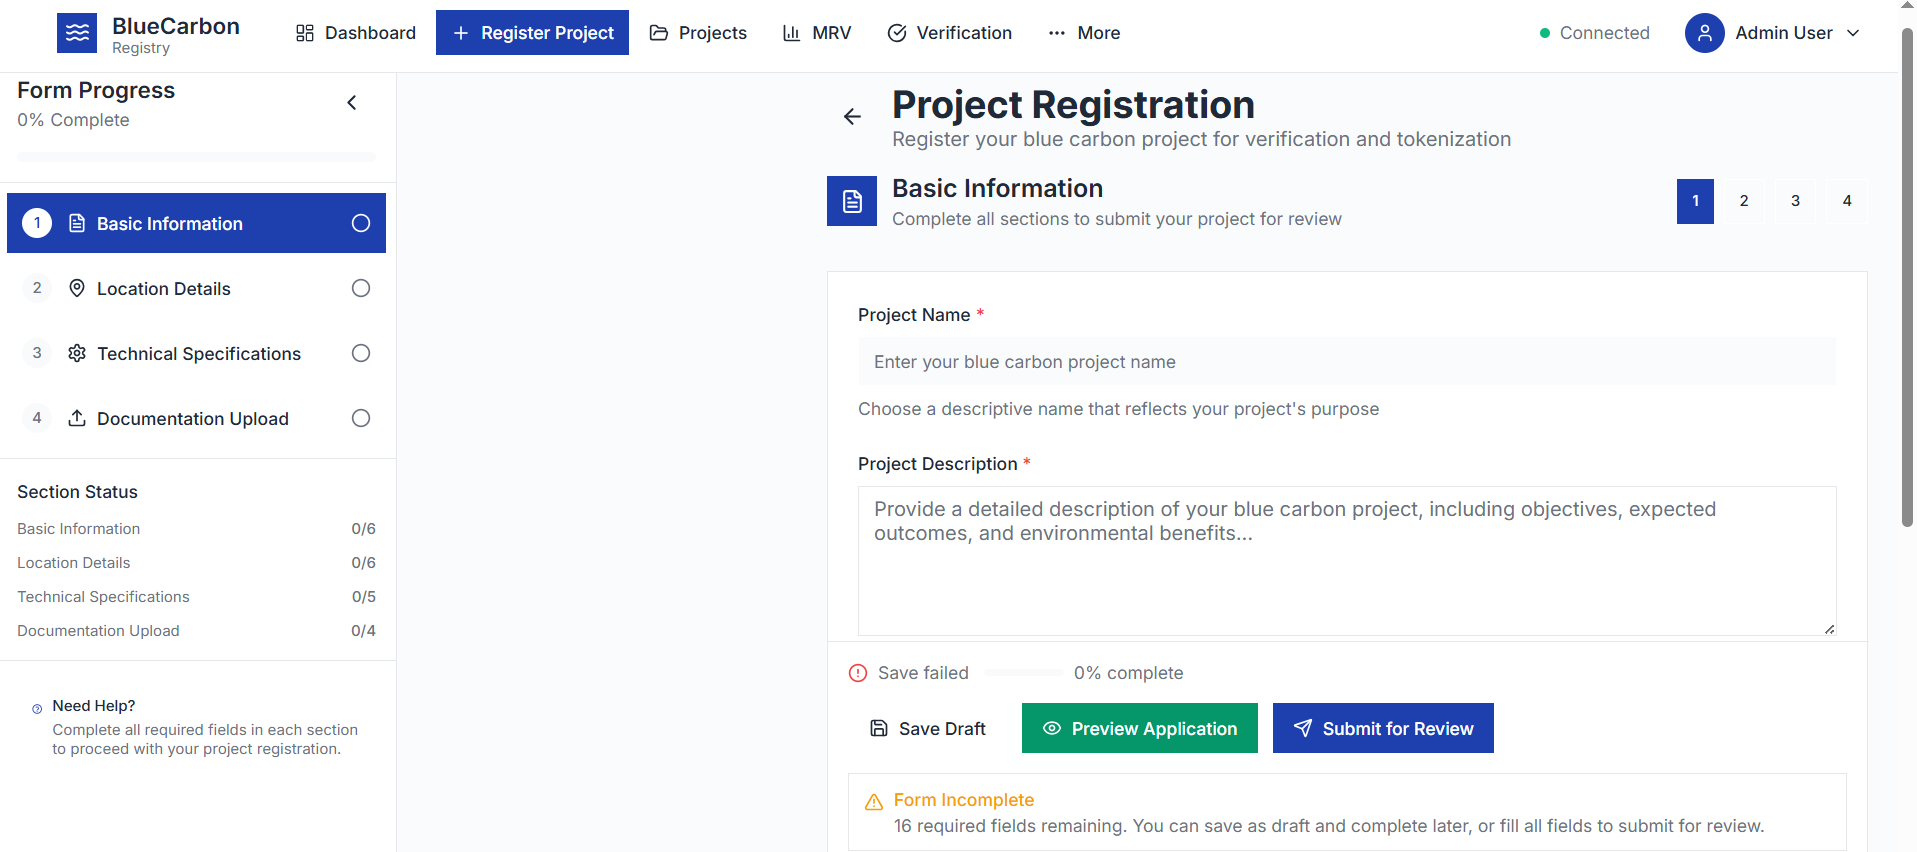1917x852 pixels.
Task: Click the back arrow beside Project Registration
Action: point(852,117)
